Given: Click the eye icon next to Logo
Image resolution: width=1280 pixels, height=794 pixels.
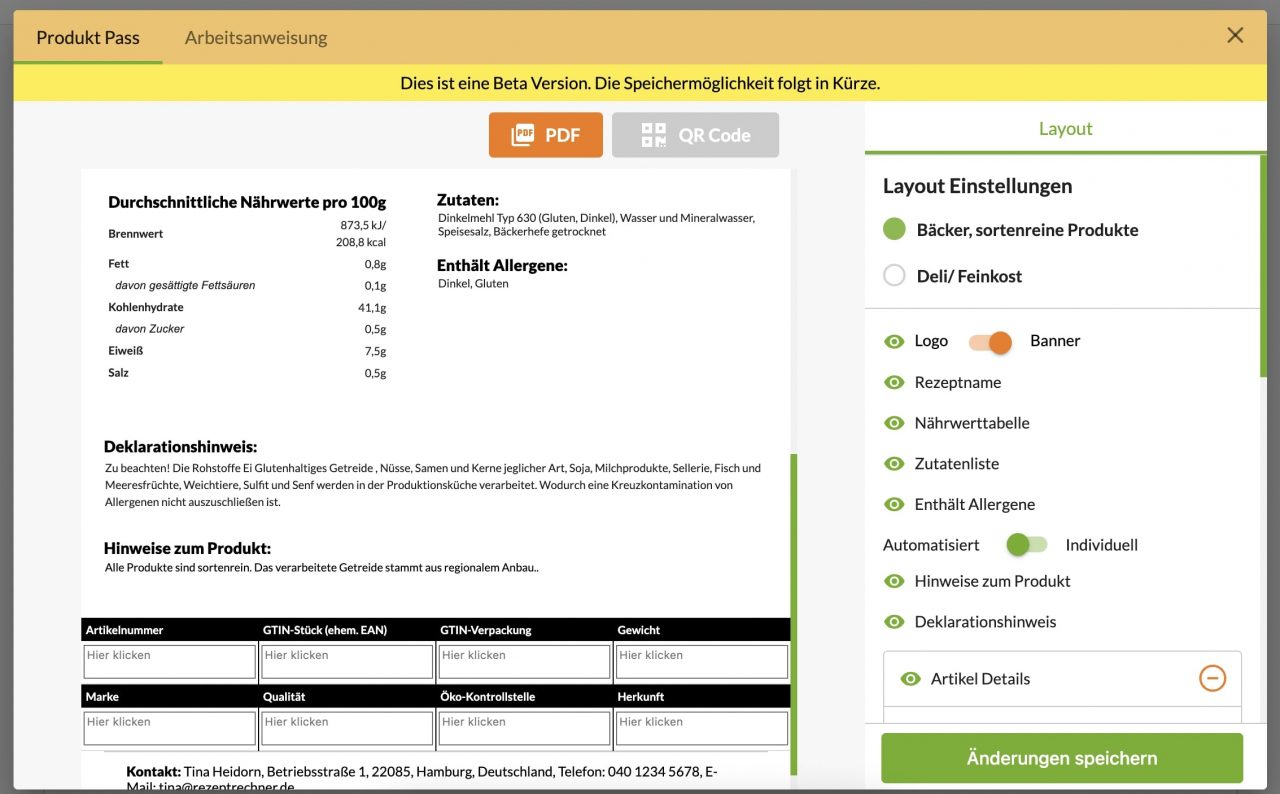Looking at the screenshot, I should pyautogui.click(x=893, y=341).
